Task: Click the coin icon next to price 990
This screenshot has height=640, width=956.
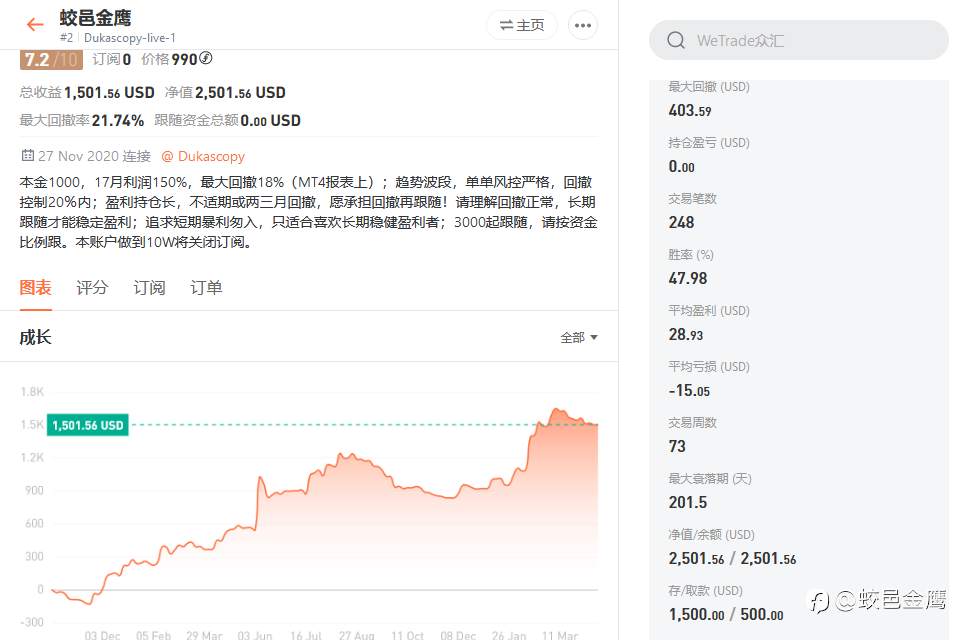Action: coord(206,58)
